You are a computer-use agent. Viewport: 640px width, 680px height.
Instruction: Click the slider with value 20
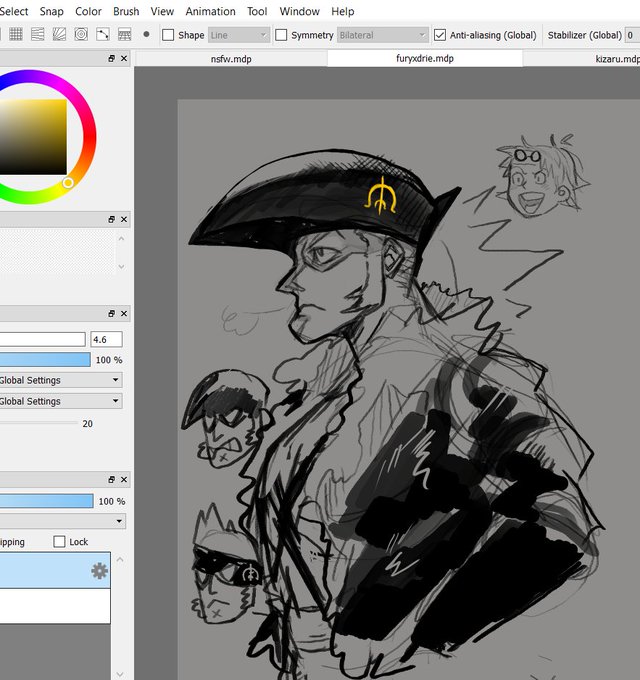tap(39, 423)
